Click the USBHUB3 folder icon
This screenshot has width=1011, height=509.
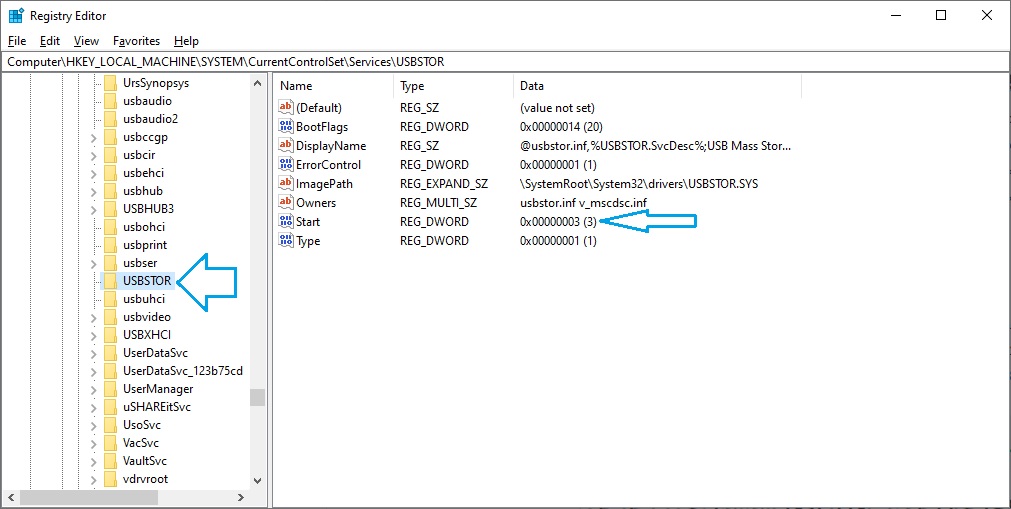110,209
